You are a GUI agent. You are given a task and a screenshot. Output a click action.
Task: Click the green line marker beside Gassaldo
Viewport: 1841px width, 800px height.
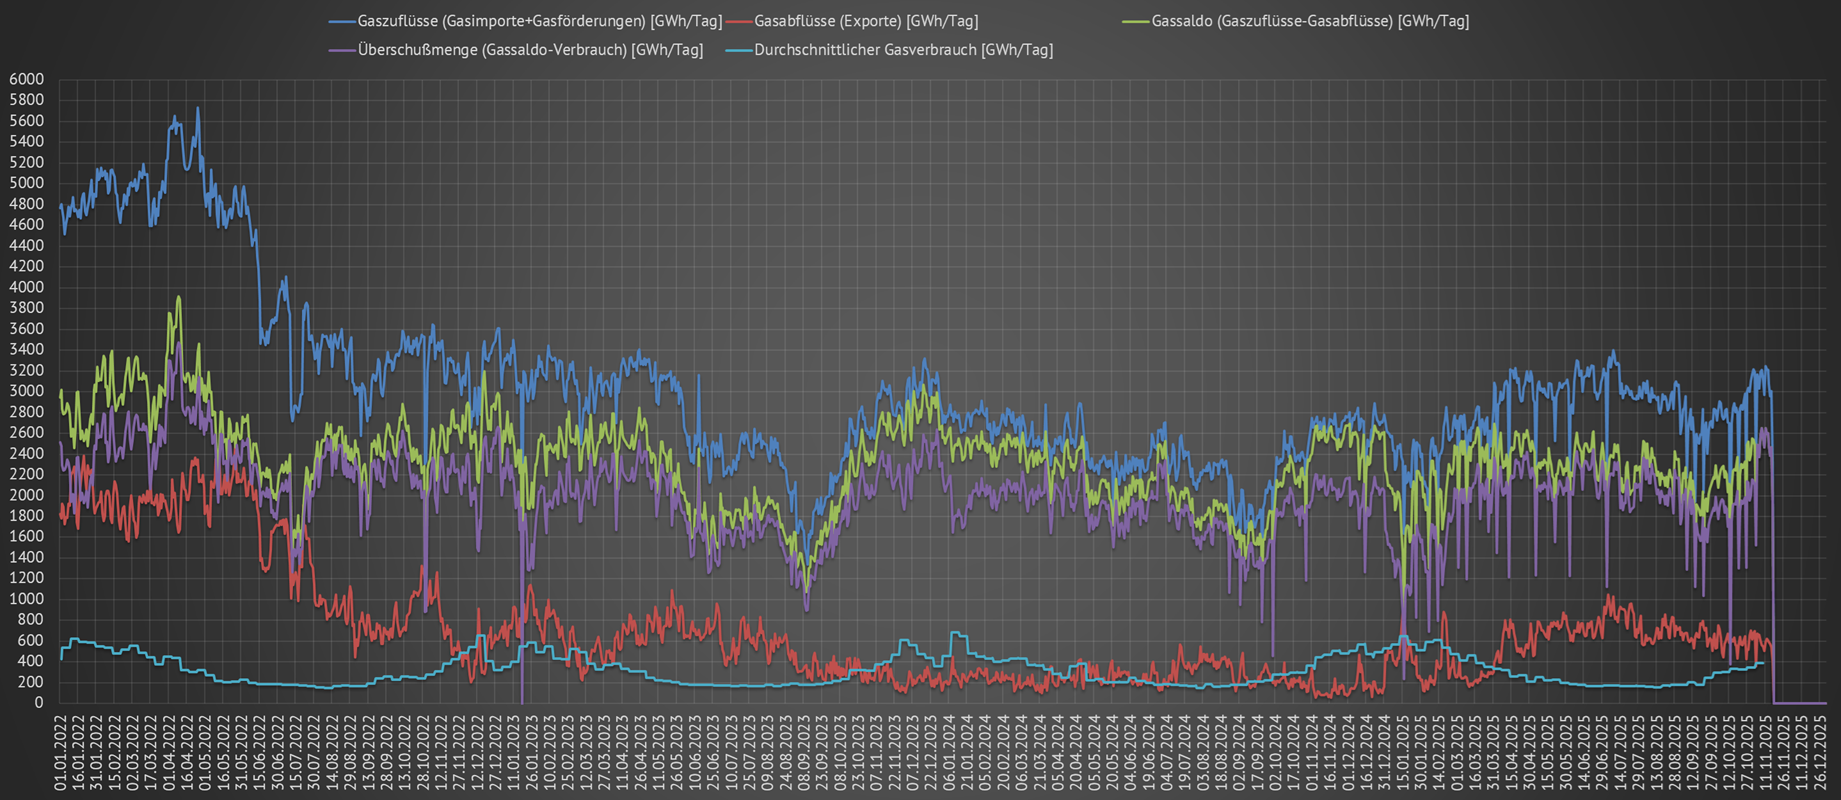coord(1136,21)
